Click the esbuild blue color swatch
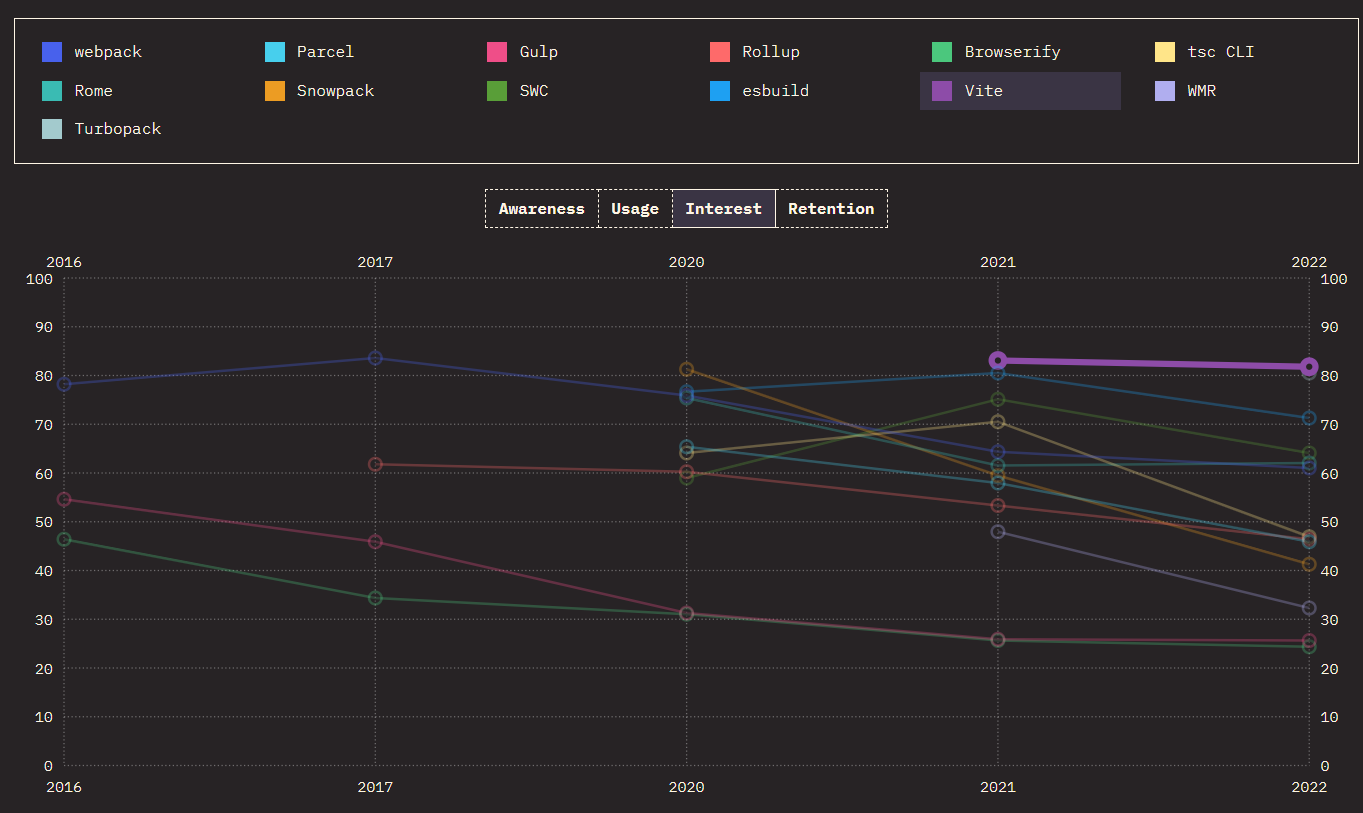 [720, 91]
